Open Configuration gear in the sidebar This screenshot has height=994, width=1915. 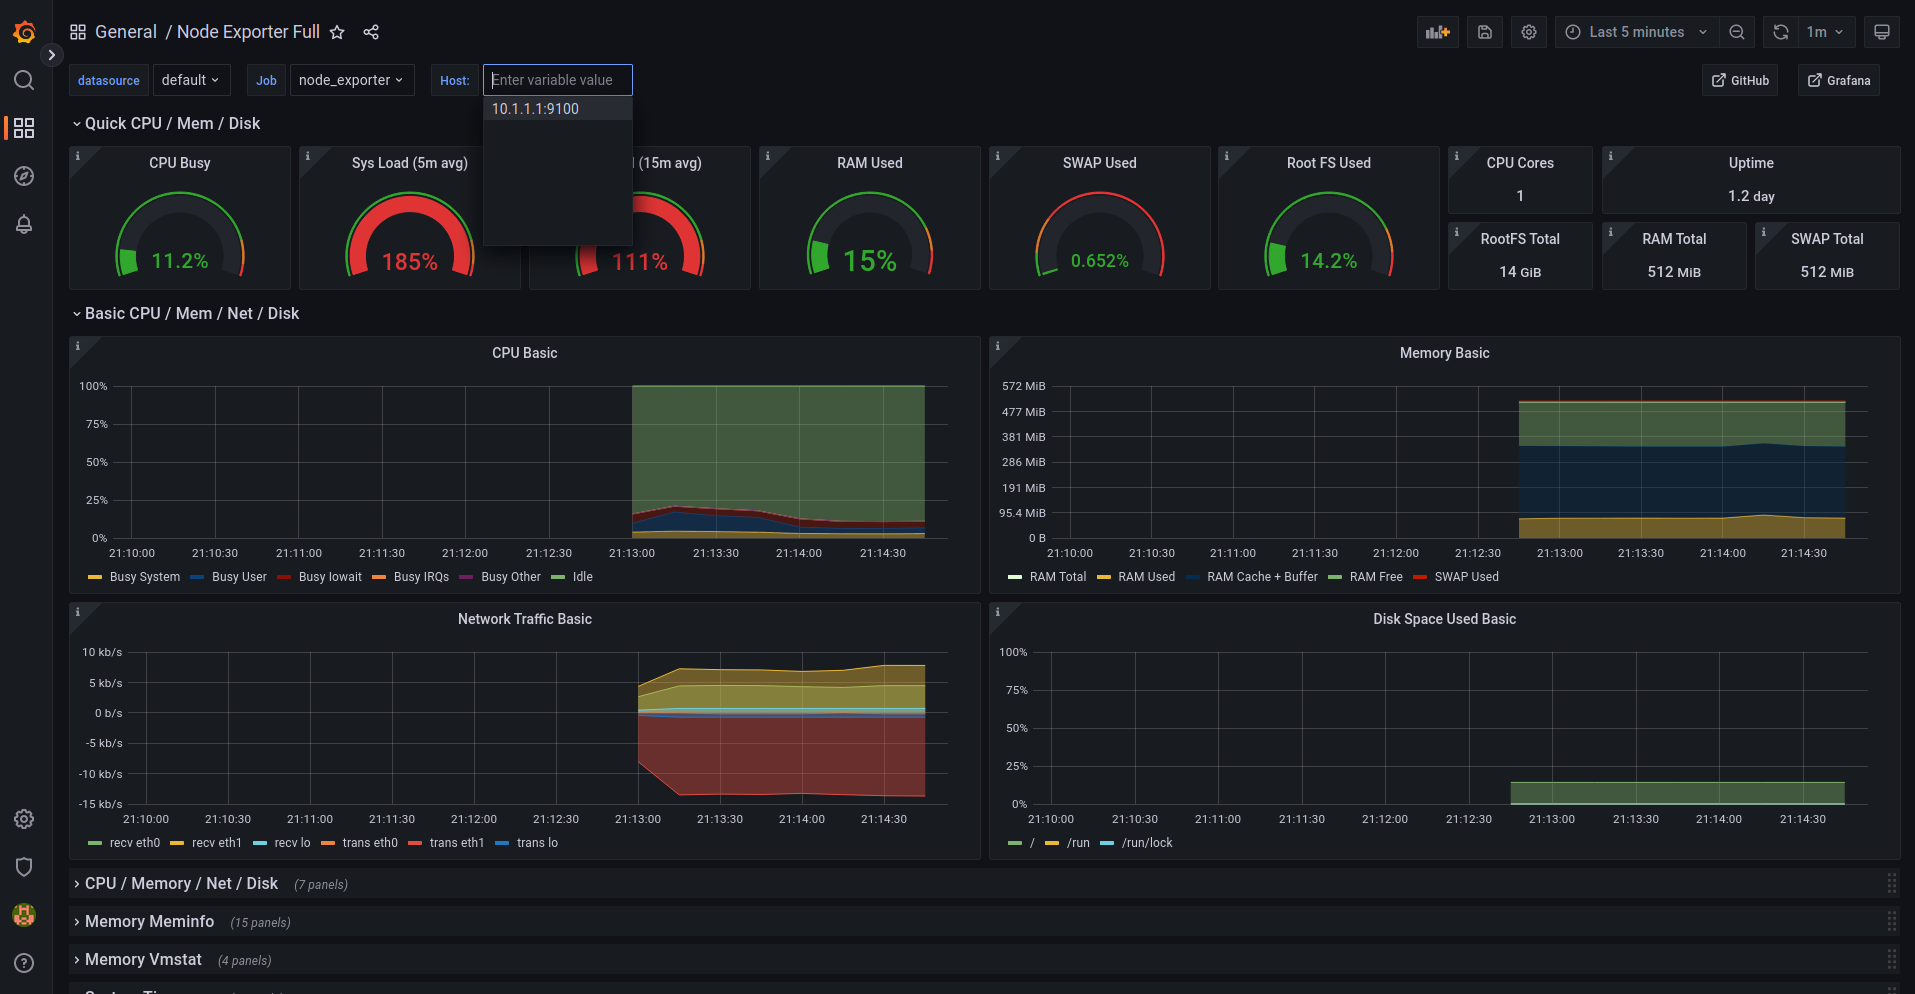24,819
